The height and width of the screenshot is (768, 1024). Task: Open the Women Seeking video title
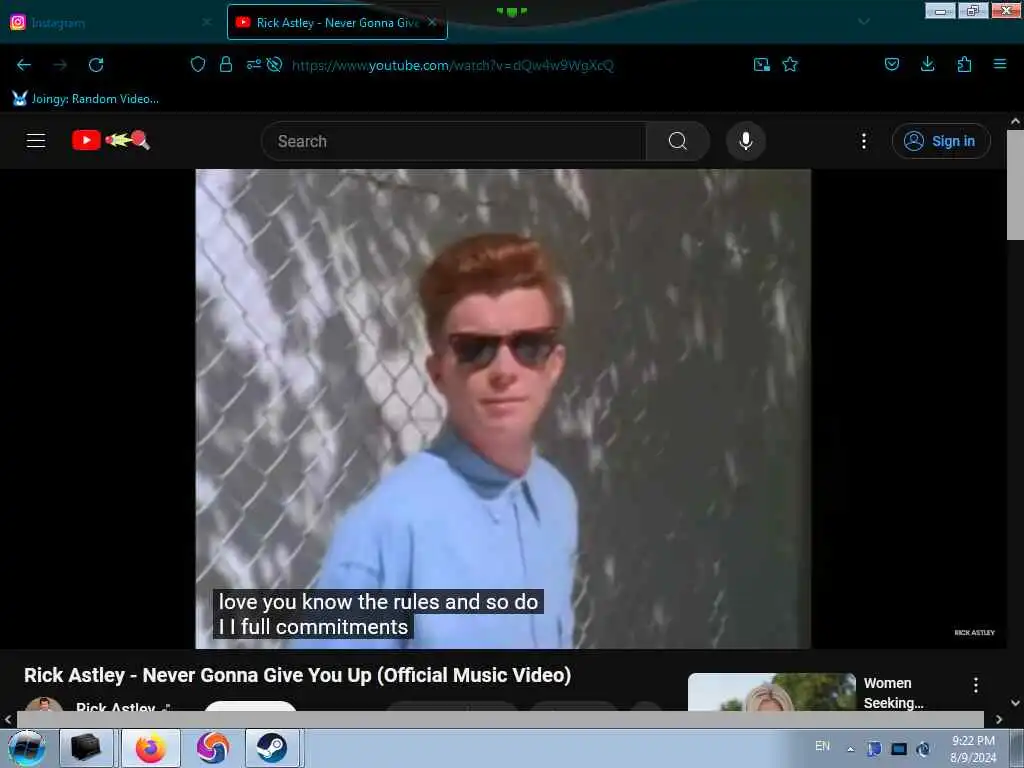tap(893, 693)
